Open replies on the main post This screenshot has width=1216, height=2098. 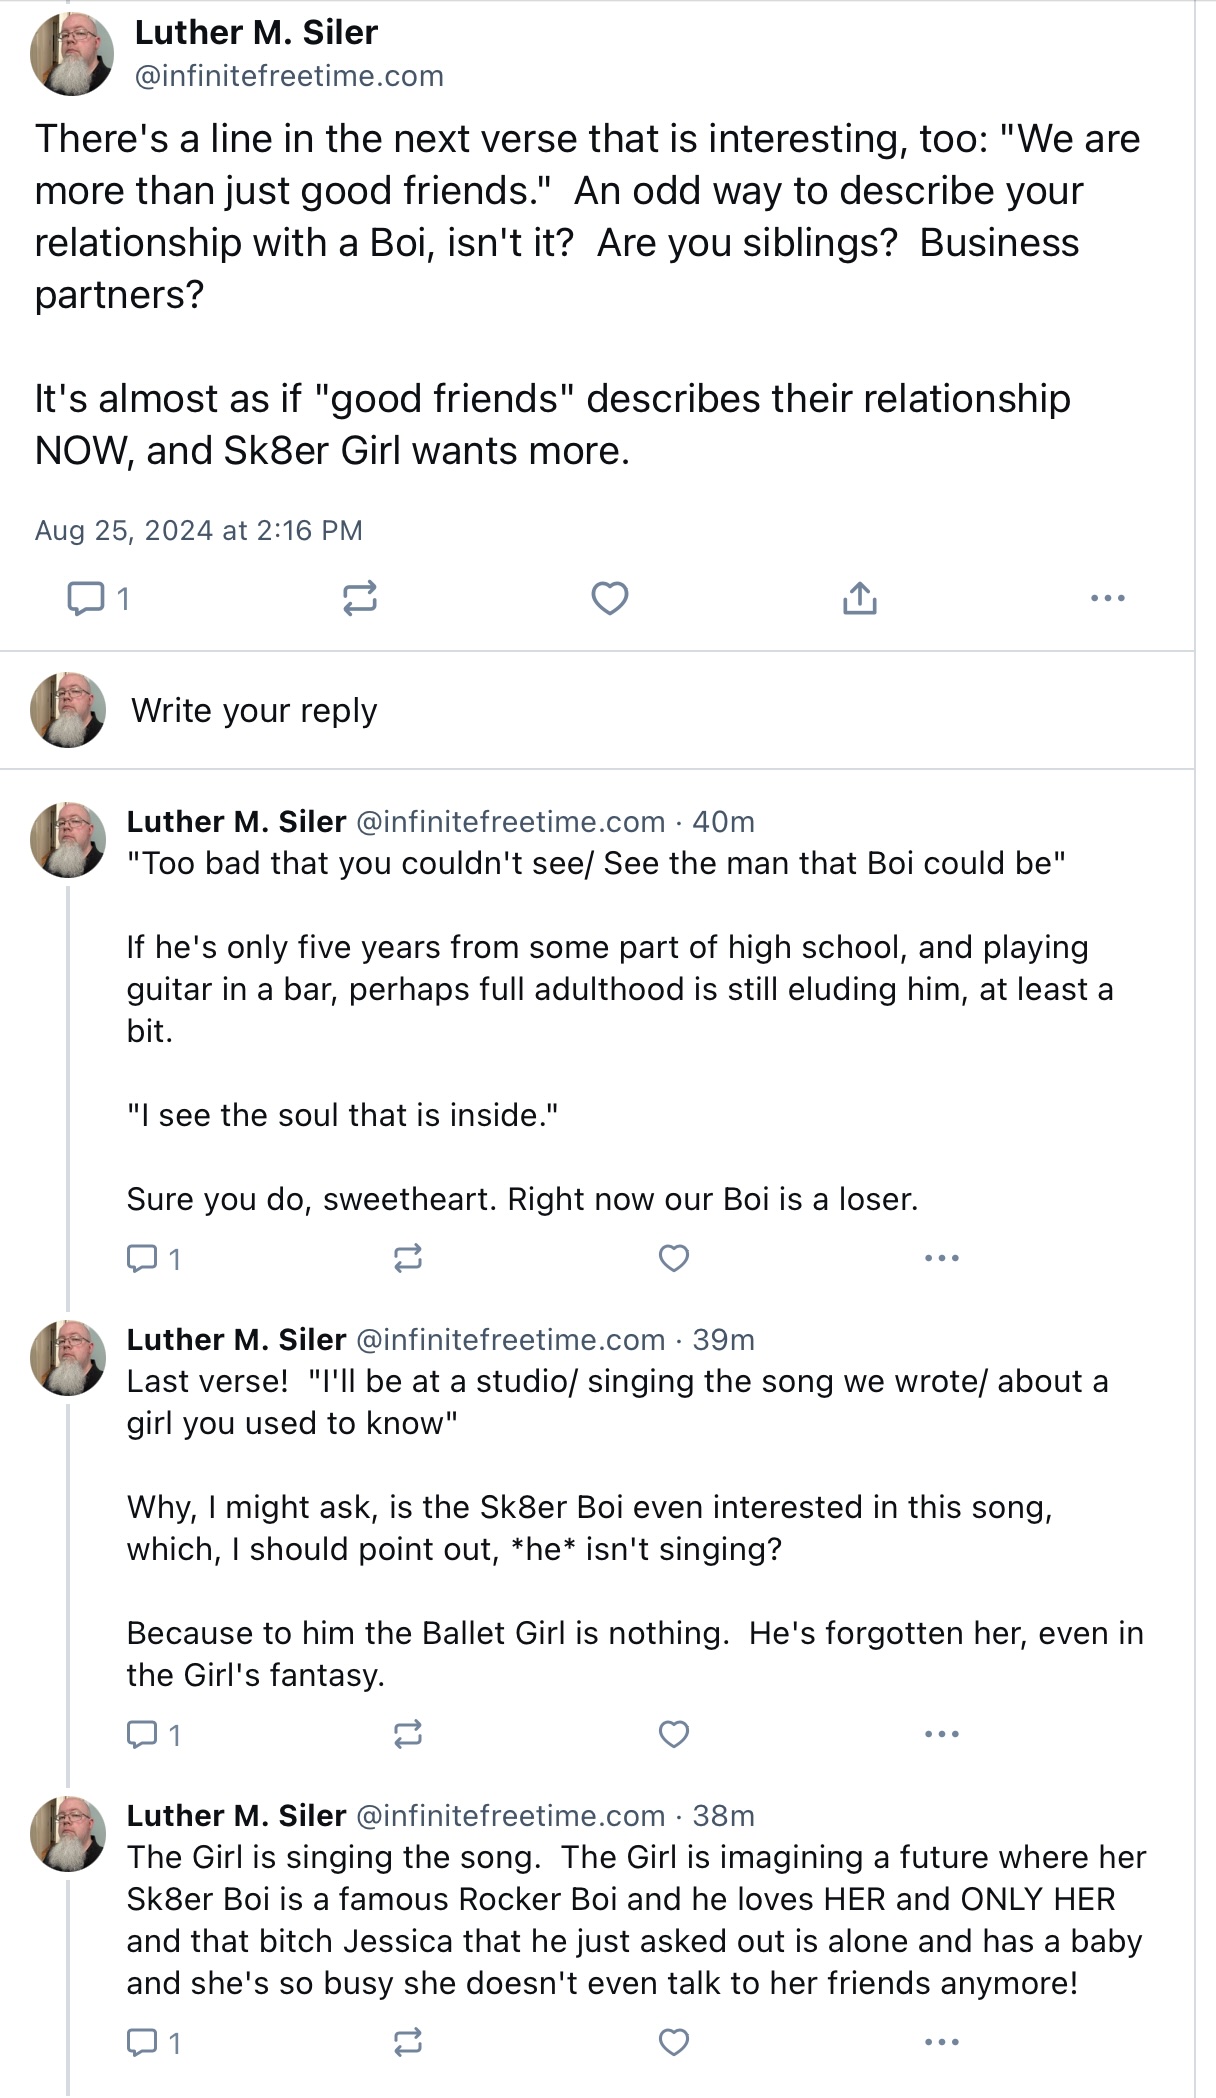tap(97, 598)
